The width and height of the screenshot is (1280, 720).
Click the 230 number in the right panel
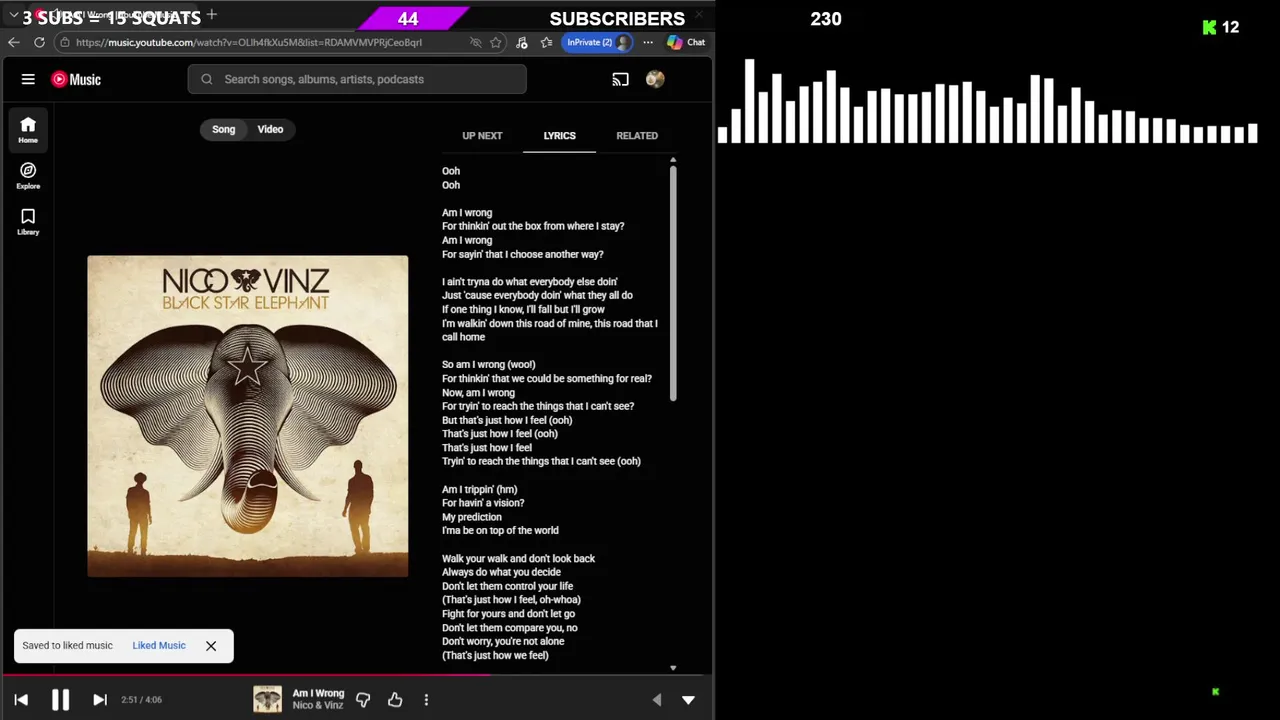click(x=826, y=19)
